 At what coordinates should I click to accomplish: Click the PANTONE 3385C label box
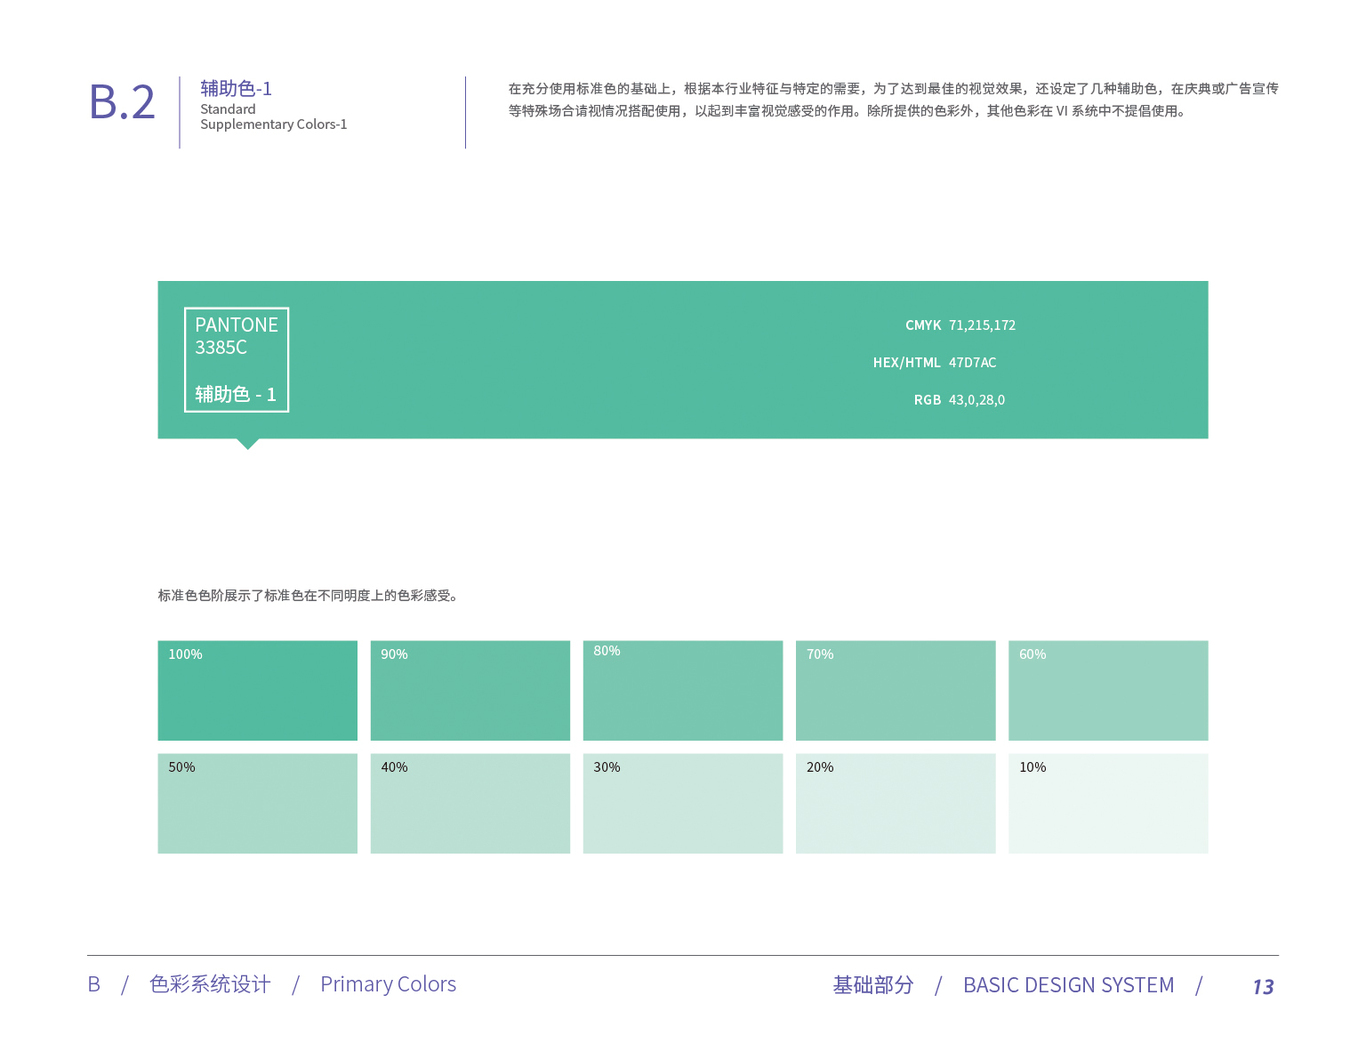click(x=236, y=360)
